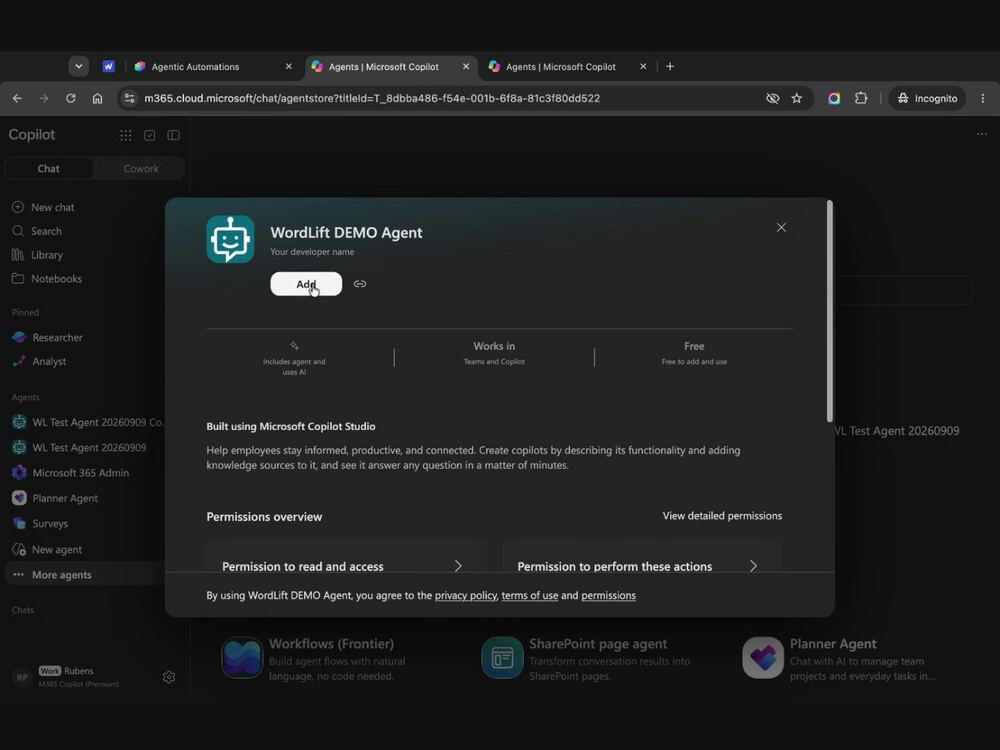Reload the current page

point(71,98)
